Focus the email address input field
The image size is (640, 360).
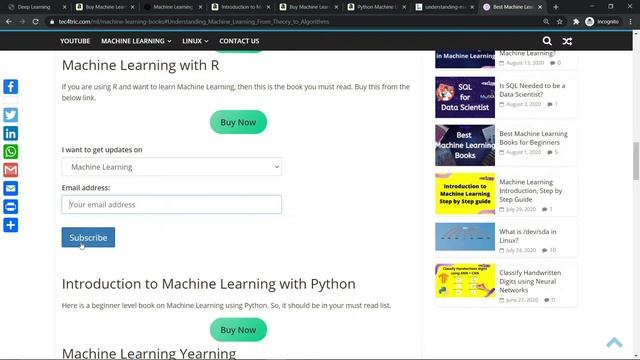pos(171,204)
